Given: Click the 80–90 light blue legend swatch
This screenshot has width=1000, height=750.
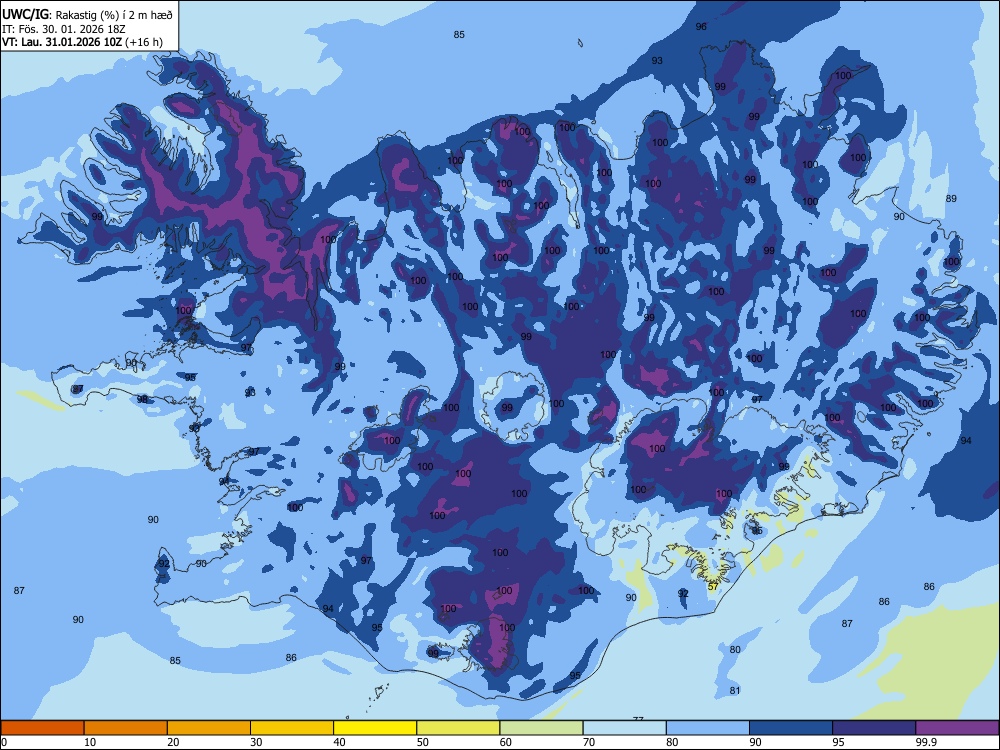Looking at the screenshot, I should click(708, 728).
